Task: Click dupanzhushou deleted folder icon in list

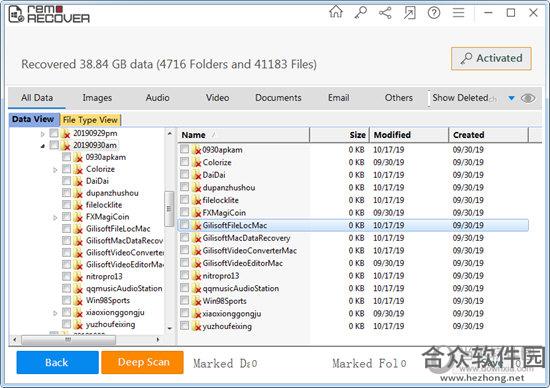Action: tap(196, 187)
